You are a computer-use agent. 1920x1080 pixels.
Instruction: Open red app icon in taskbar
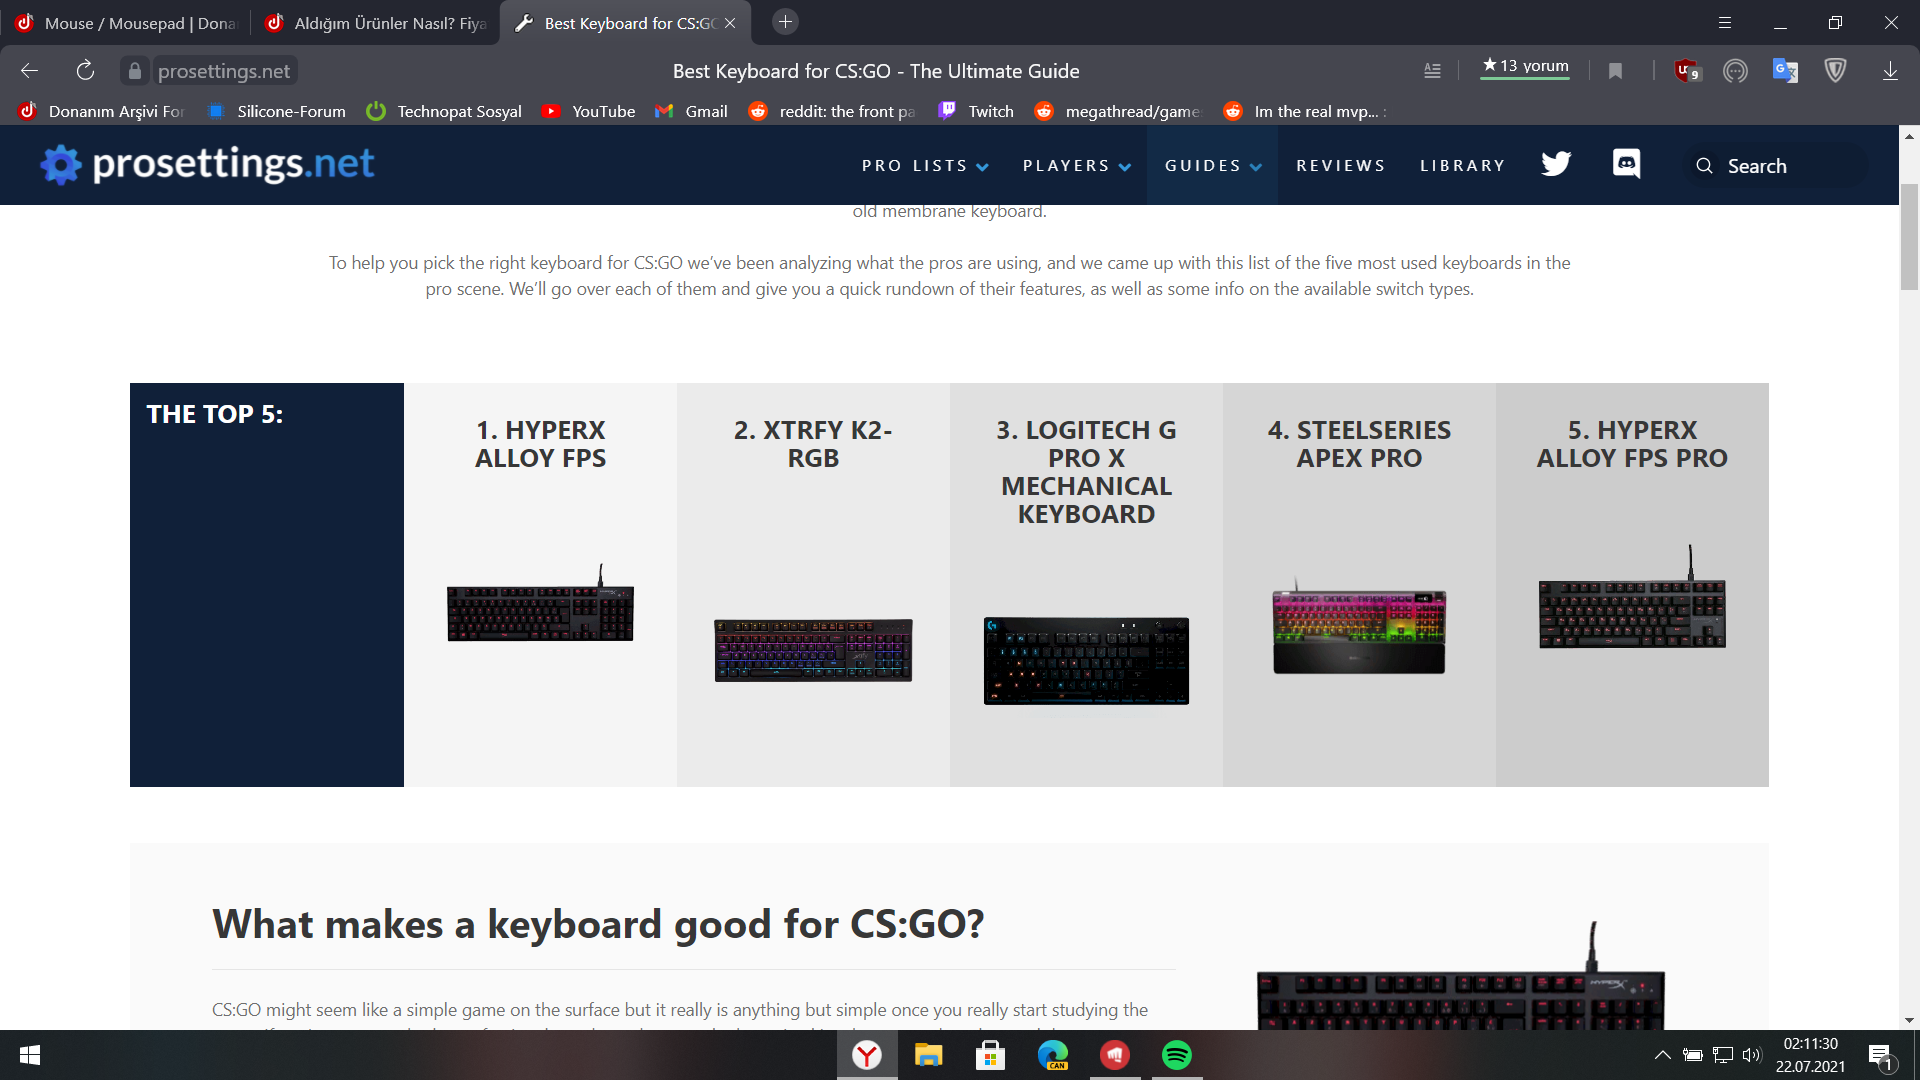click(x=1115, y=1055)
